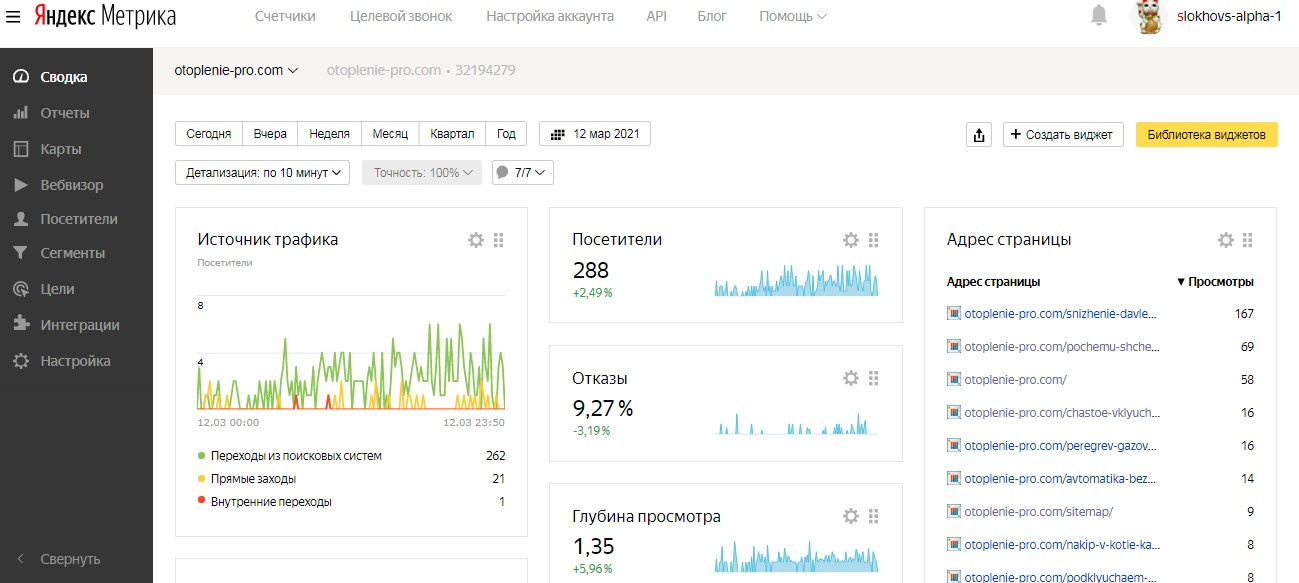The image size is (1299, 583).
Task: Click the Адрес страницы column header
Action: tap(993, 282)
